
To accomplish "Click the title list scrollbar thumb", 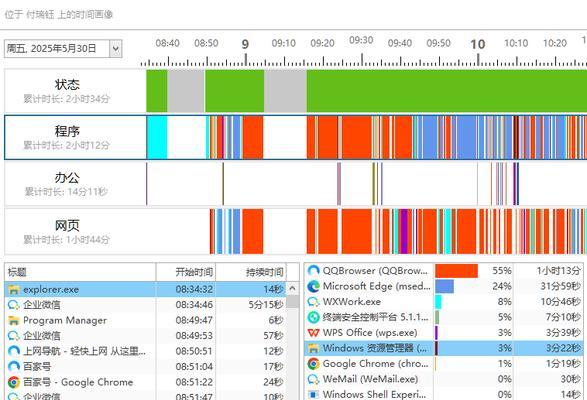I will (x=293, y=301).
